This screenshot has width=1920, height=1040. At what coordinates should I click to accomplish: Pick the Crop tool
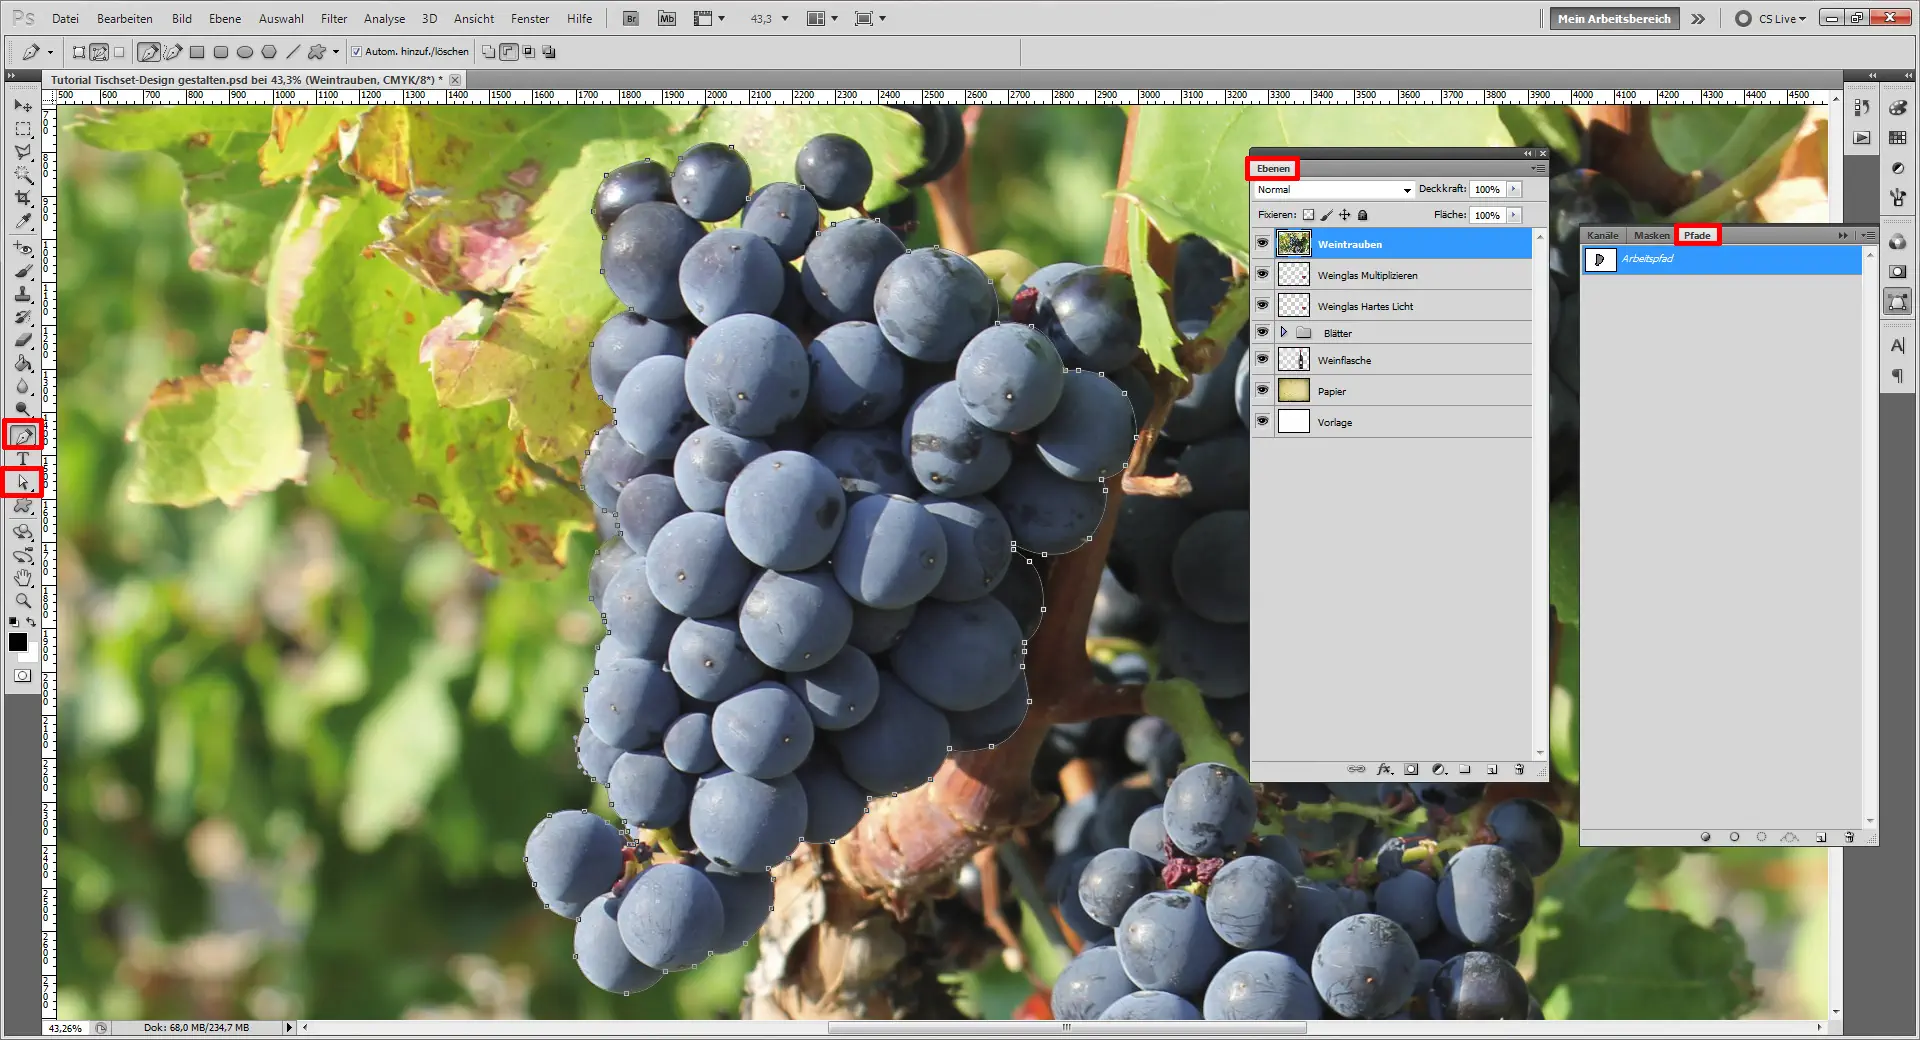coord(23,198)
